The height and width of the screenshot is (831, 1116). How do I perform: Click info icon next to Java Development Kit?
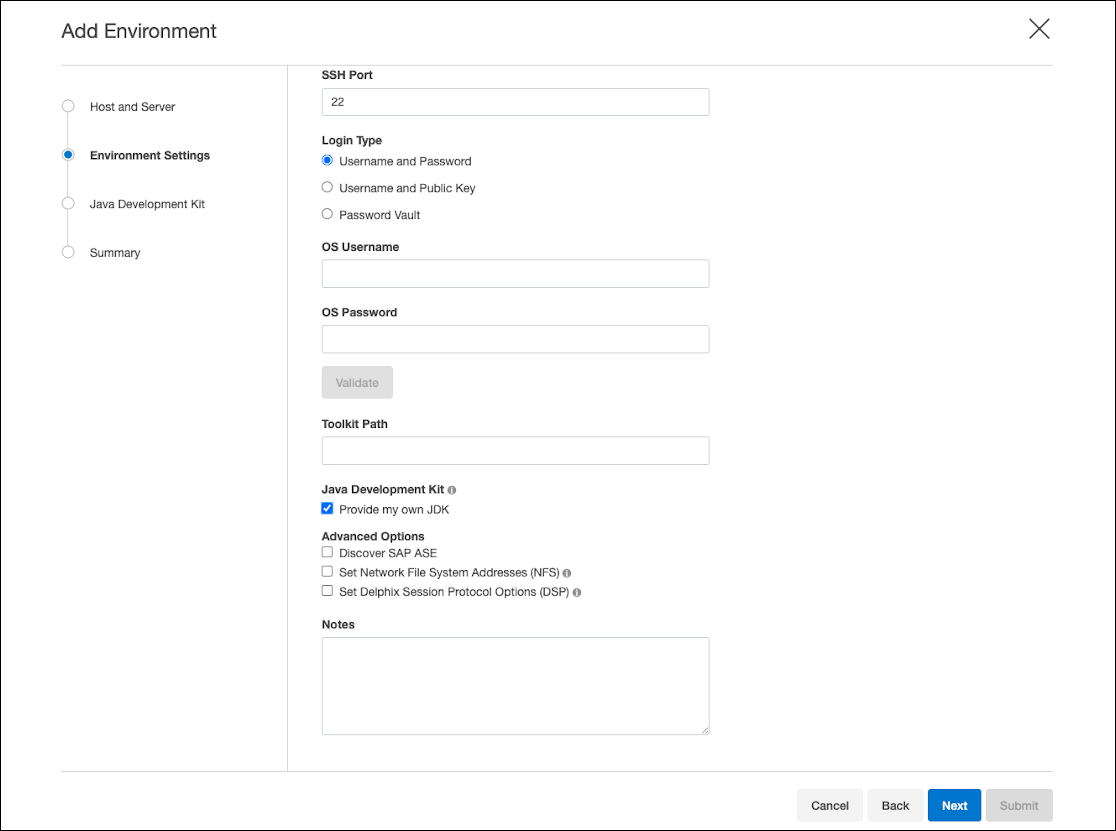tap(452, 491)
